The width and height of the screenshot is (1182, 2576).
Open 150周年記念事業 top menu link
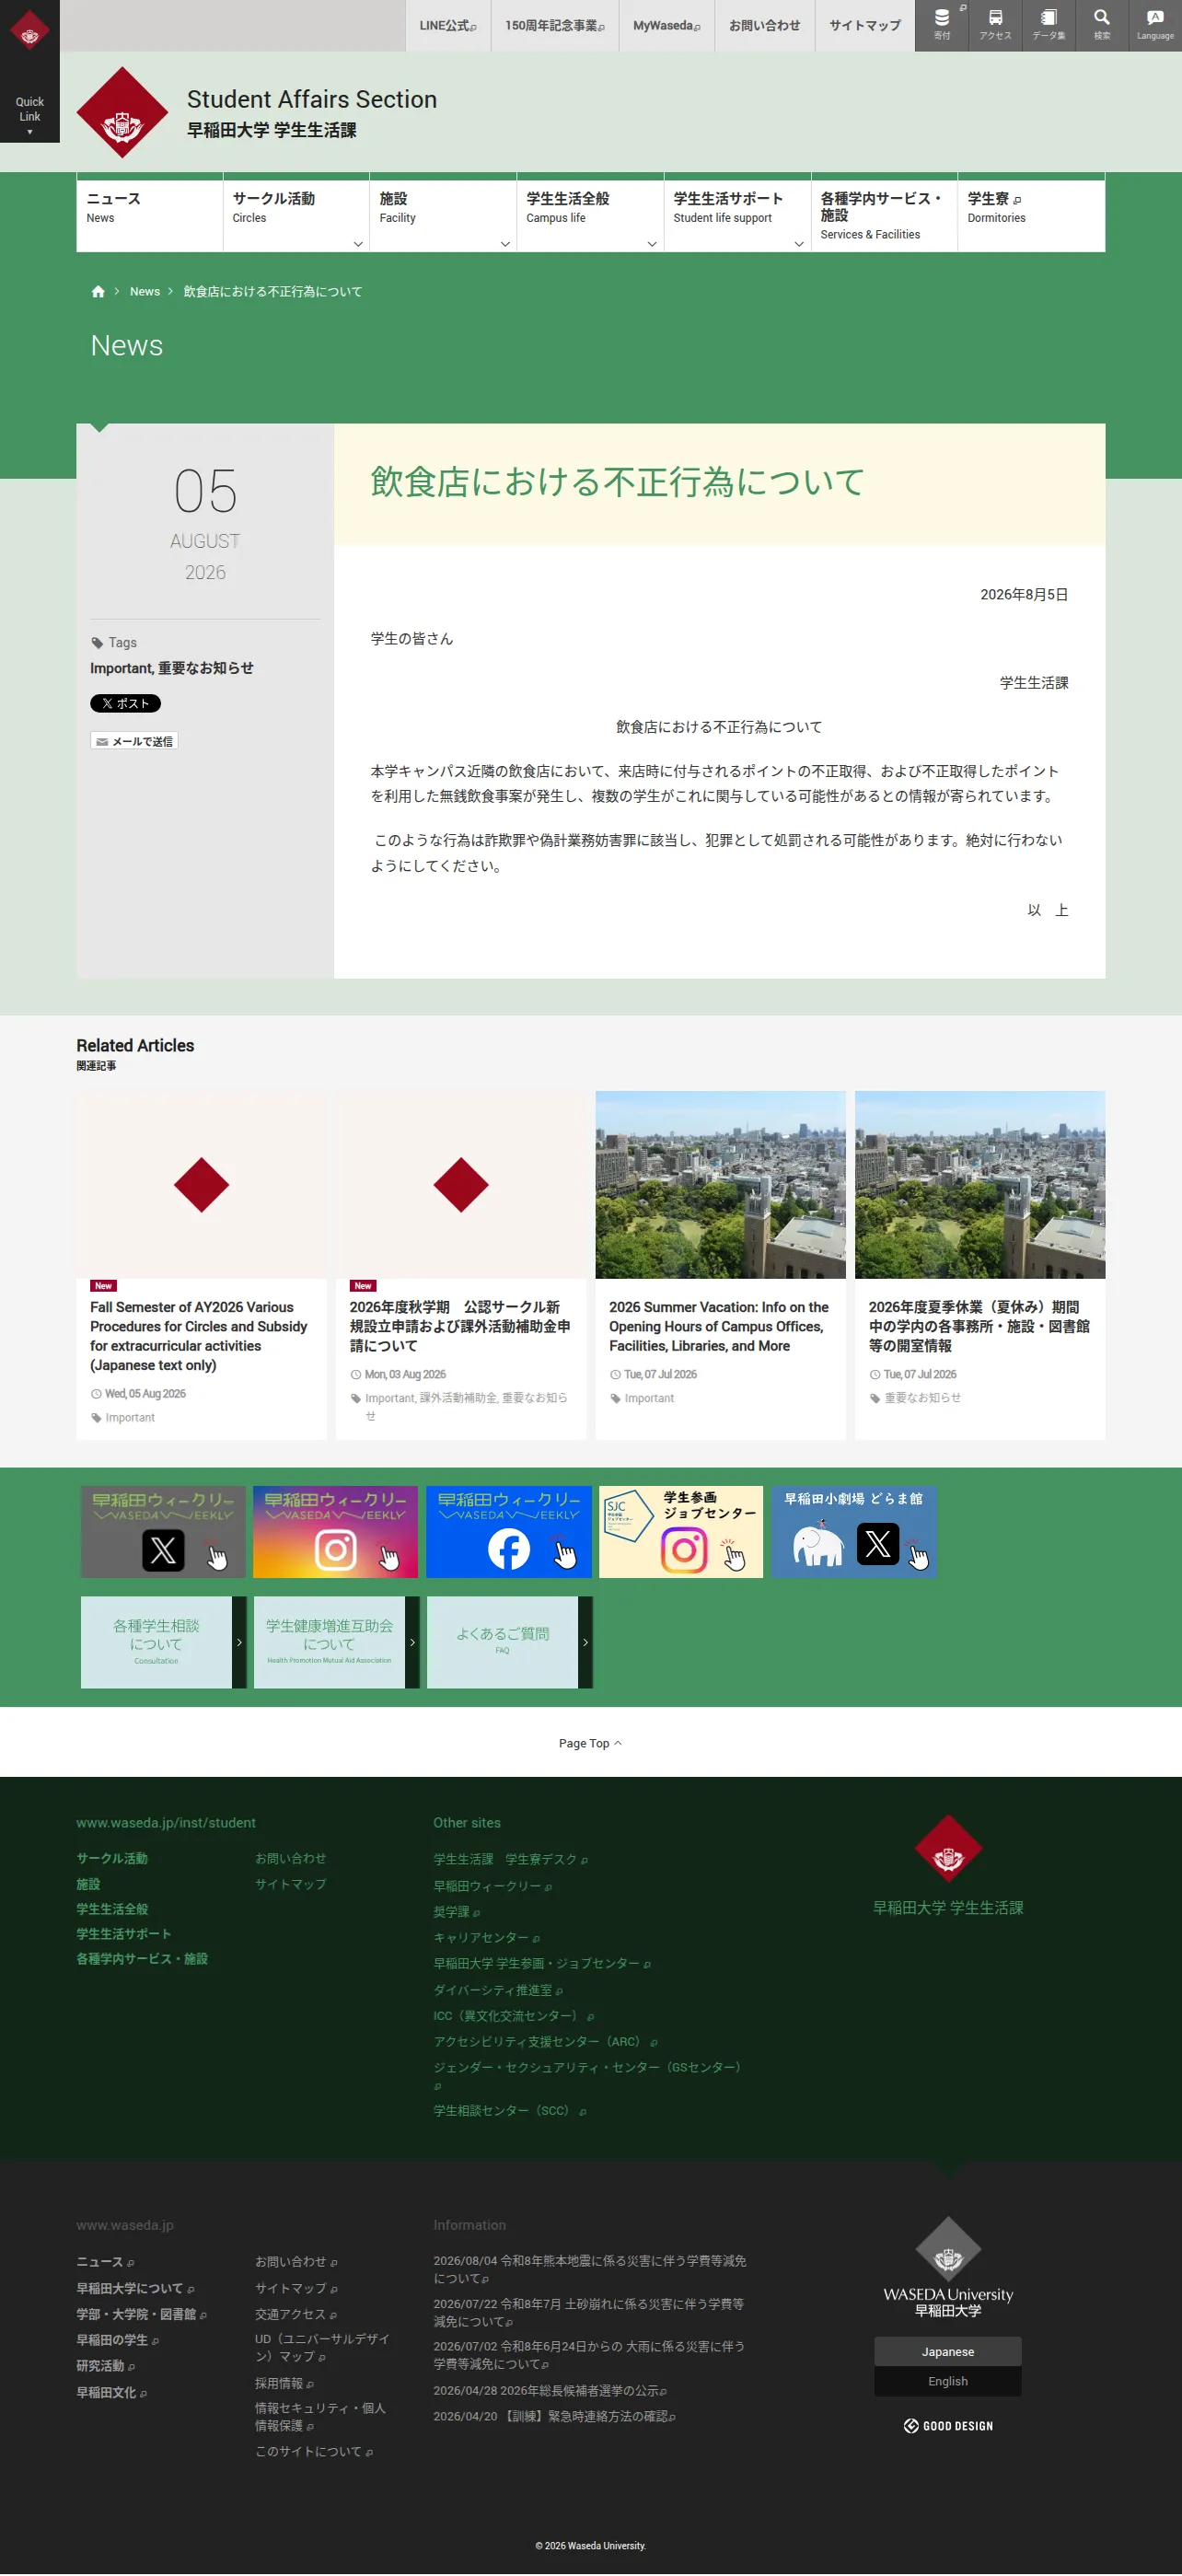tap(555, 25)
